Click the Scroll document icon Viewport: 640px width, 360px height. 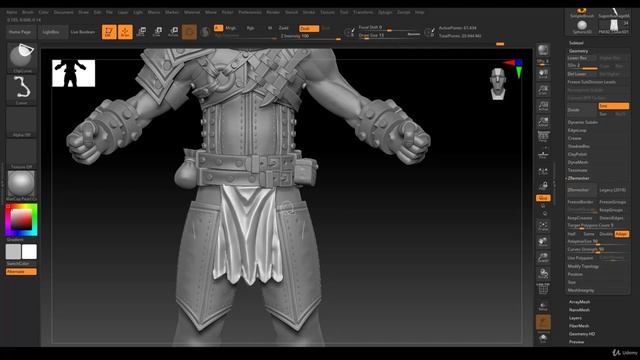(543, 74)
